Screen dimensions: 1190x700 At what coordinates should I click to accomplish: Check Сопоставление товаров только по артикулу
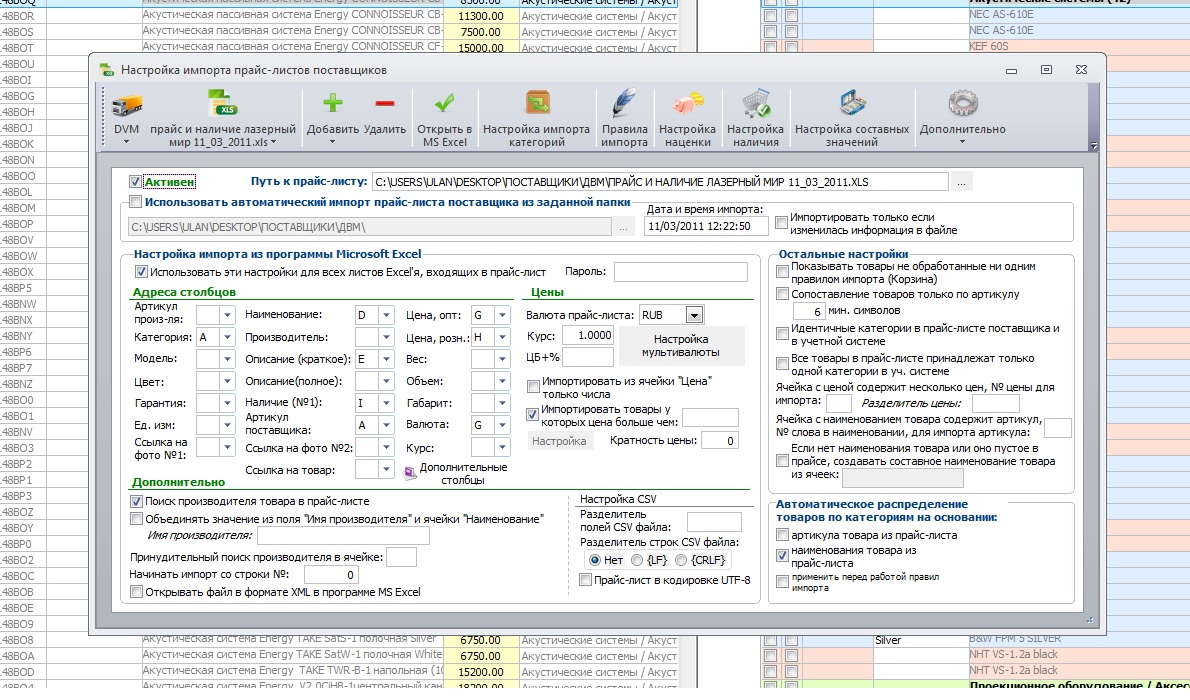[782, 294]
